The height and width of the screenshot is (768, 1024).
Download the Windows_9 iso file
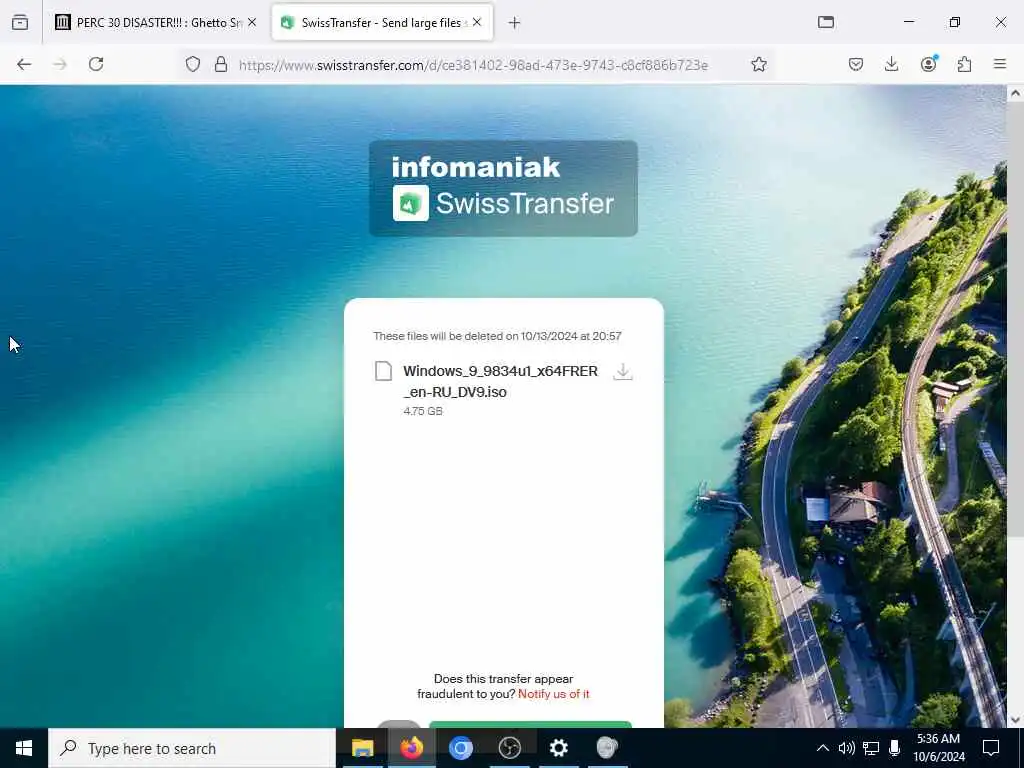[623, 371]
